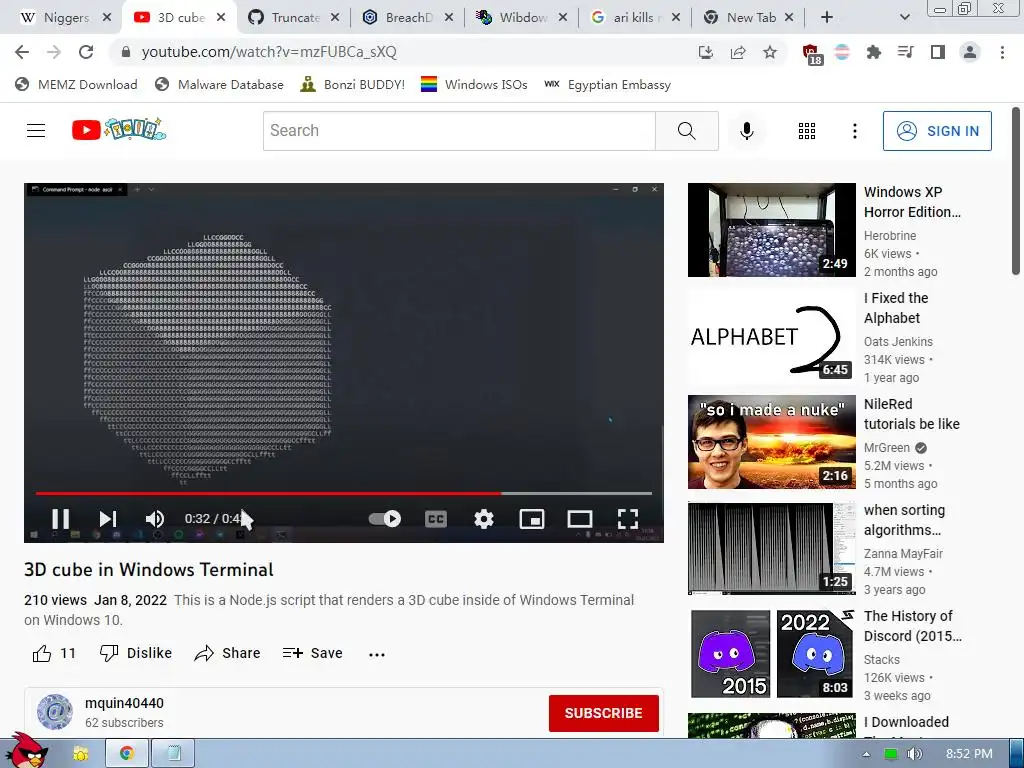Click install/download page icon in address bar
This screenshot has height=768, width=1024.
click(705, 52)
